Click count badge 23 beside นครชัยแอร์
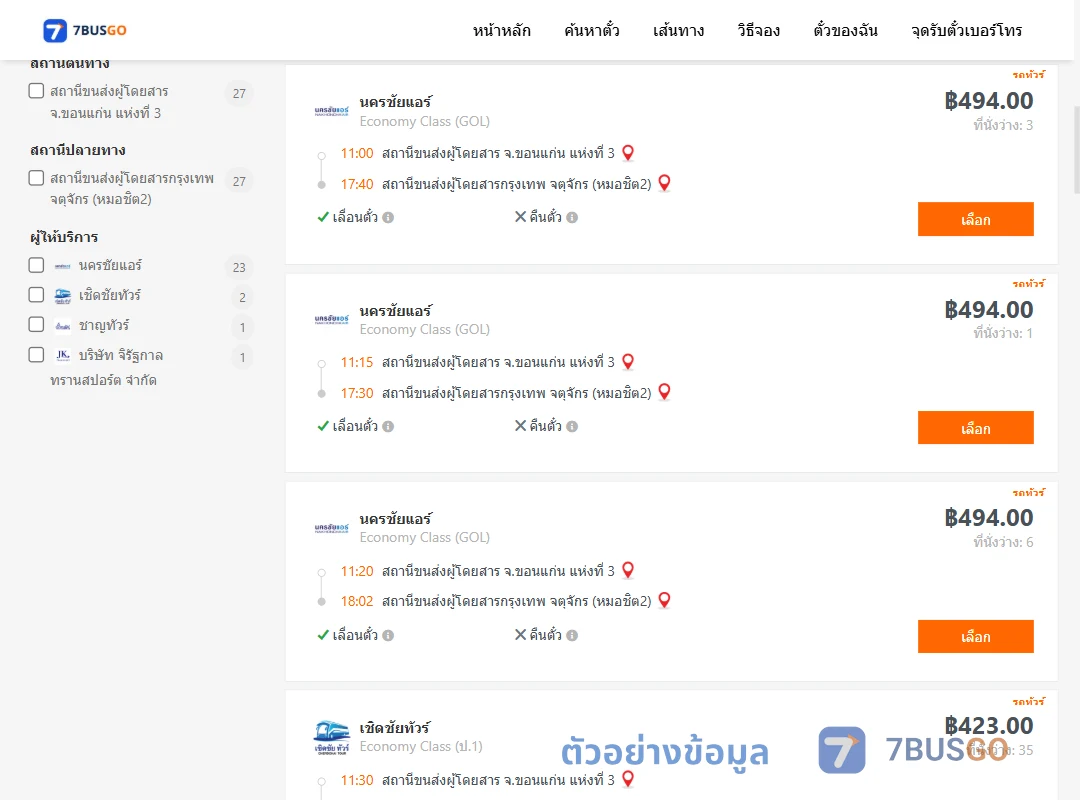The height and width of the screenshot is (800, 1080). 239,267
